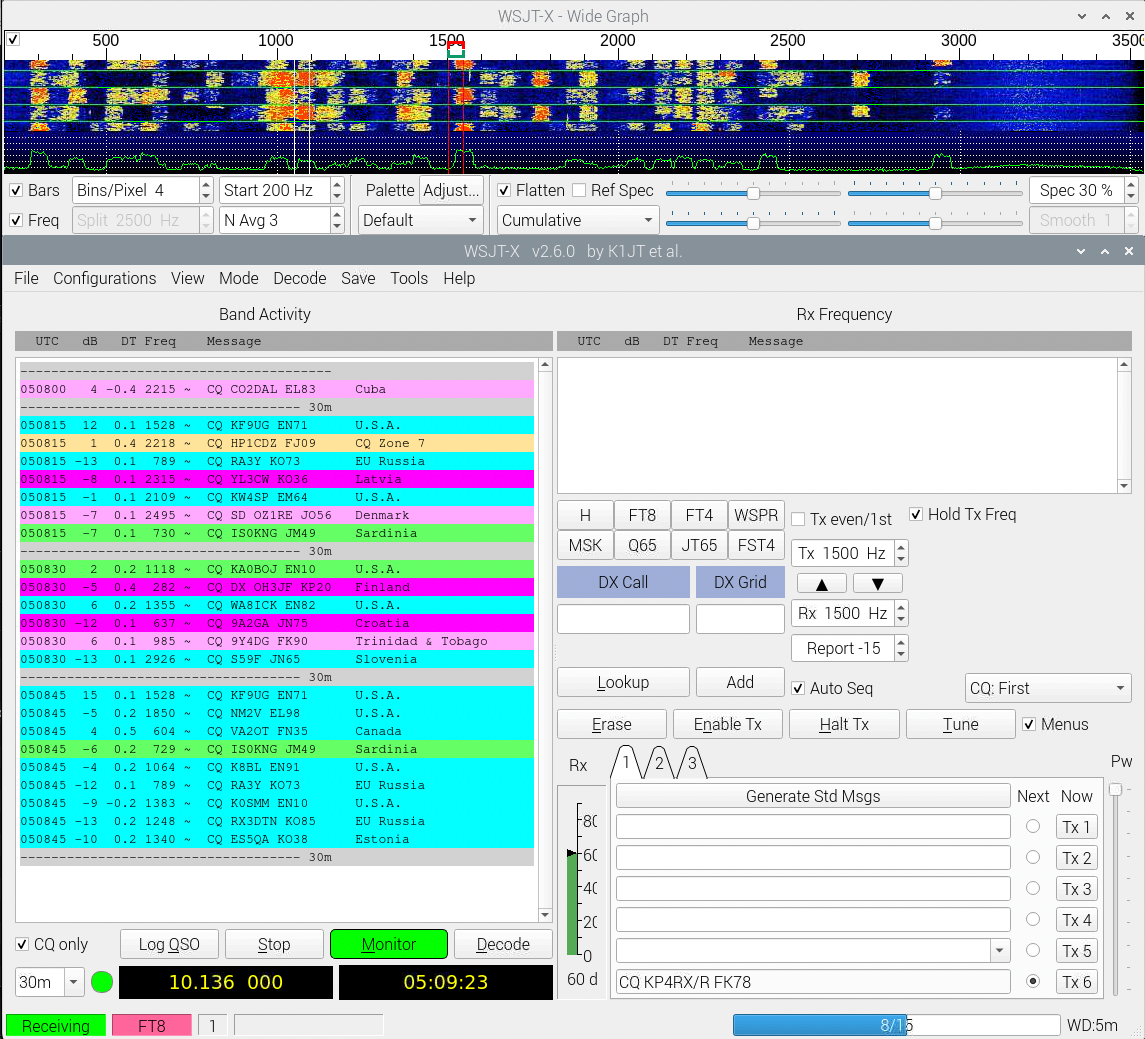The width and height of the screenshot is (1145, 1039).
Task: Select the Next radio button for Tx 5
Action: click(x=1033, y=951)
